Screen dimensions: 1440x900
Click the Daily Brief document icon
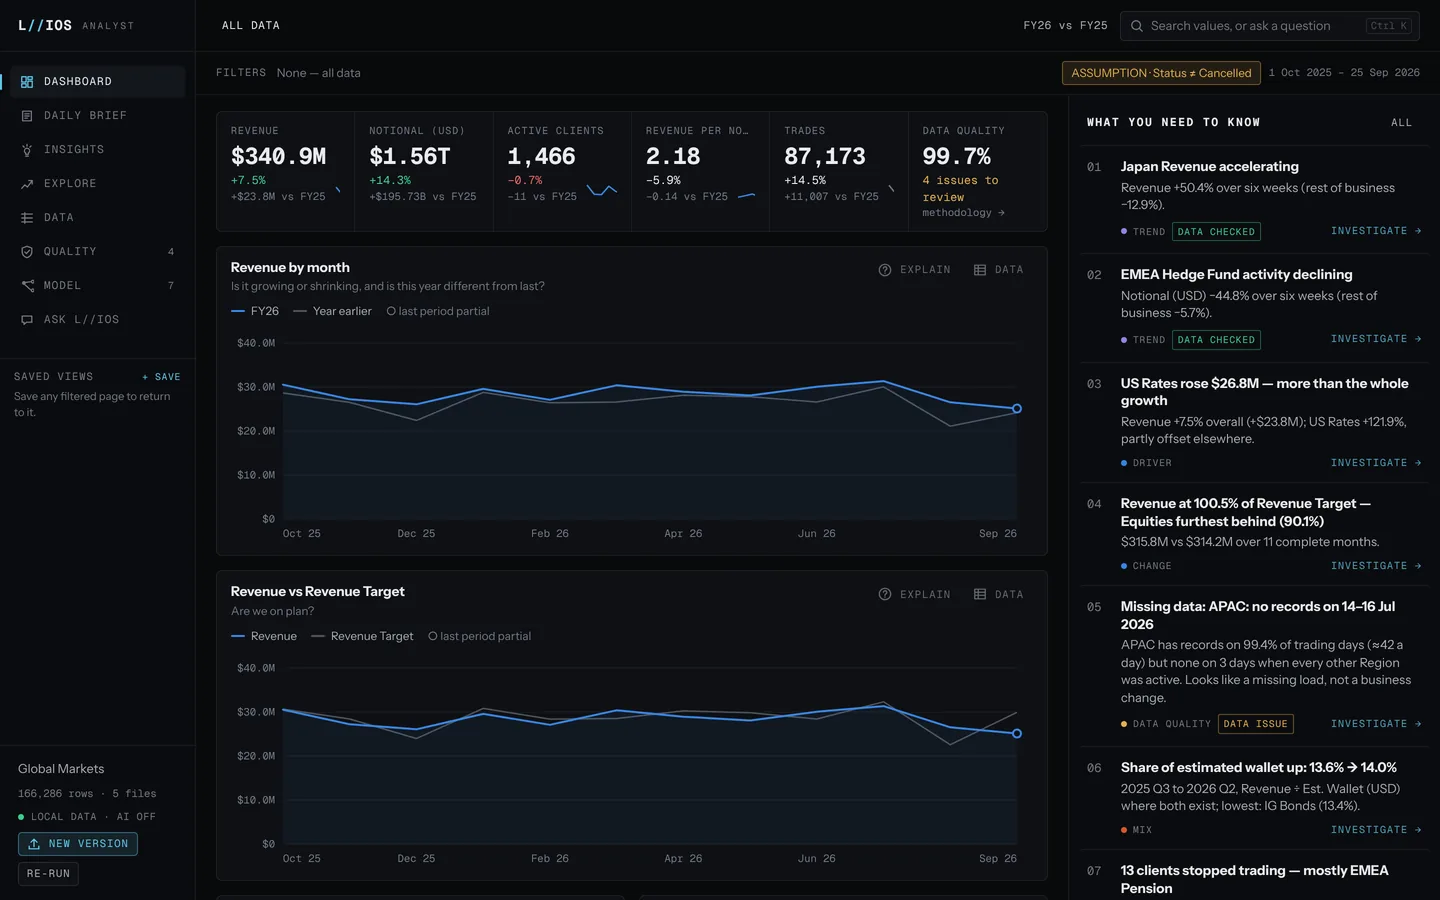(x=27, y=116)
